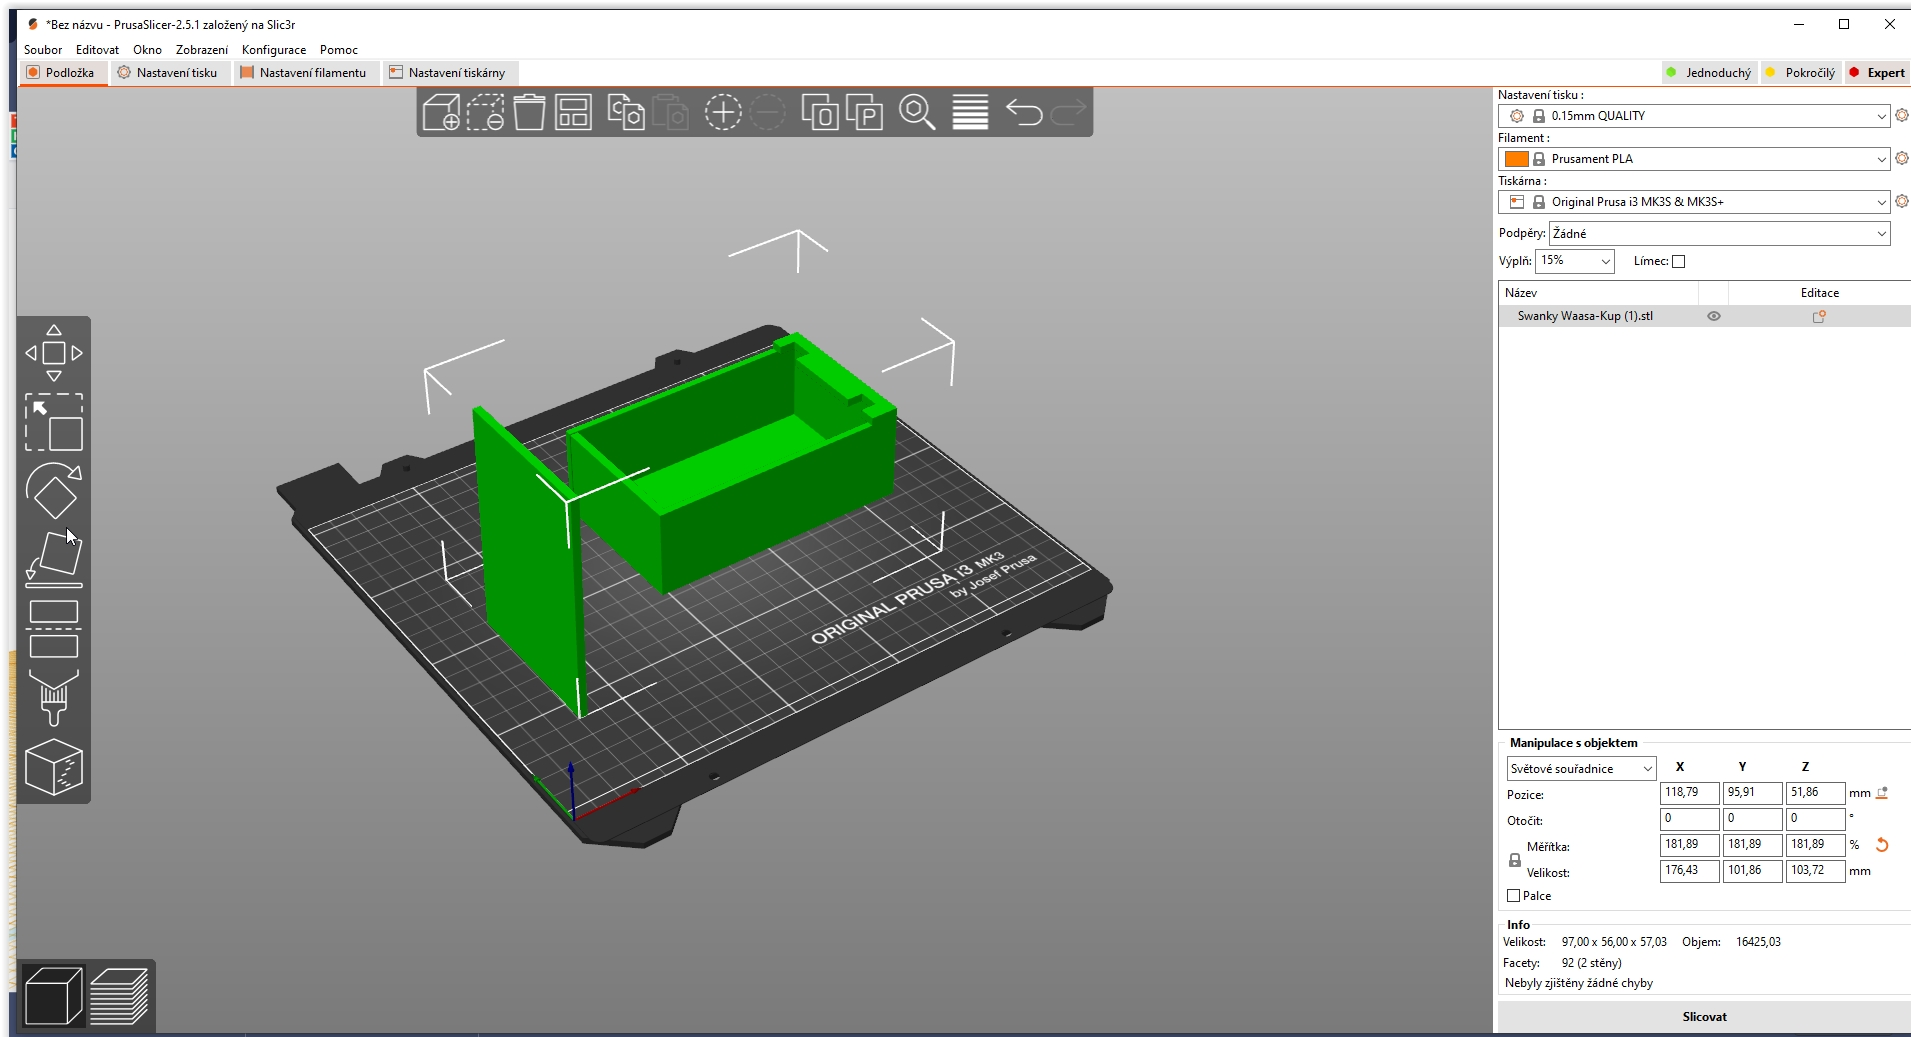Switch to Pokročilý mode

pos(1801,73)
